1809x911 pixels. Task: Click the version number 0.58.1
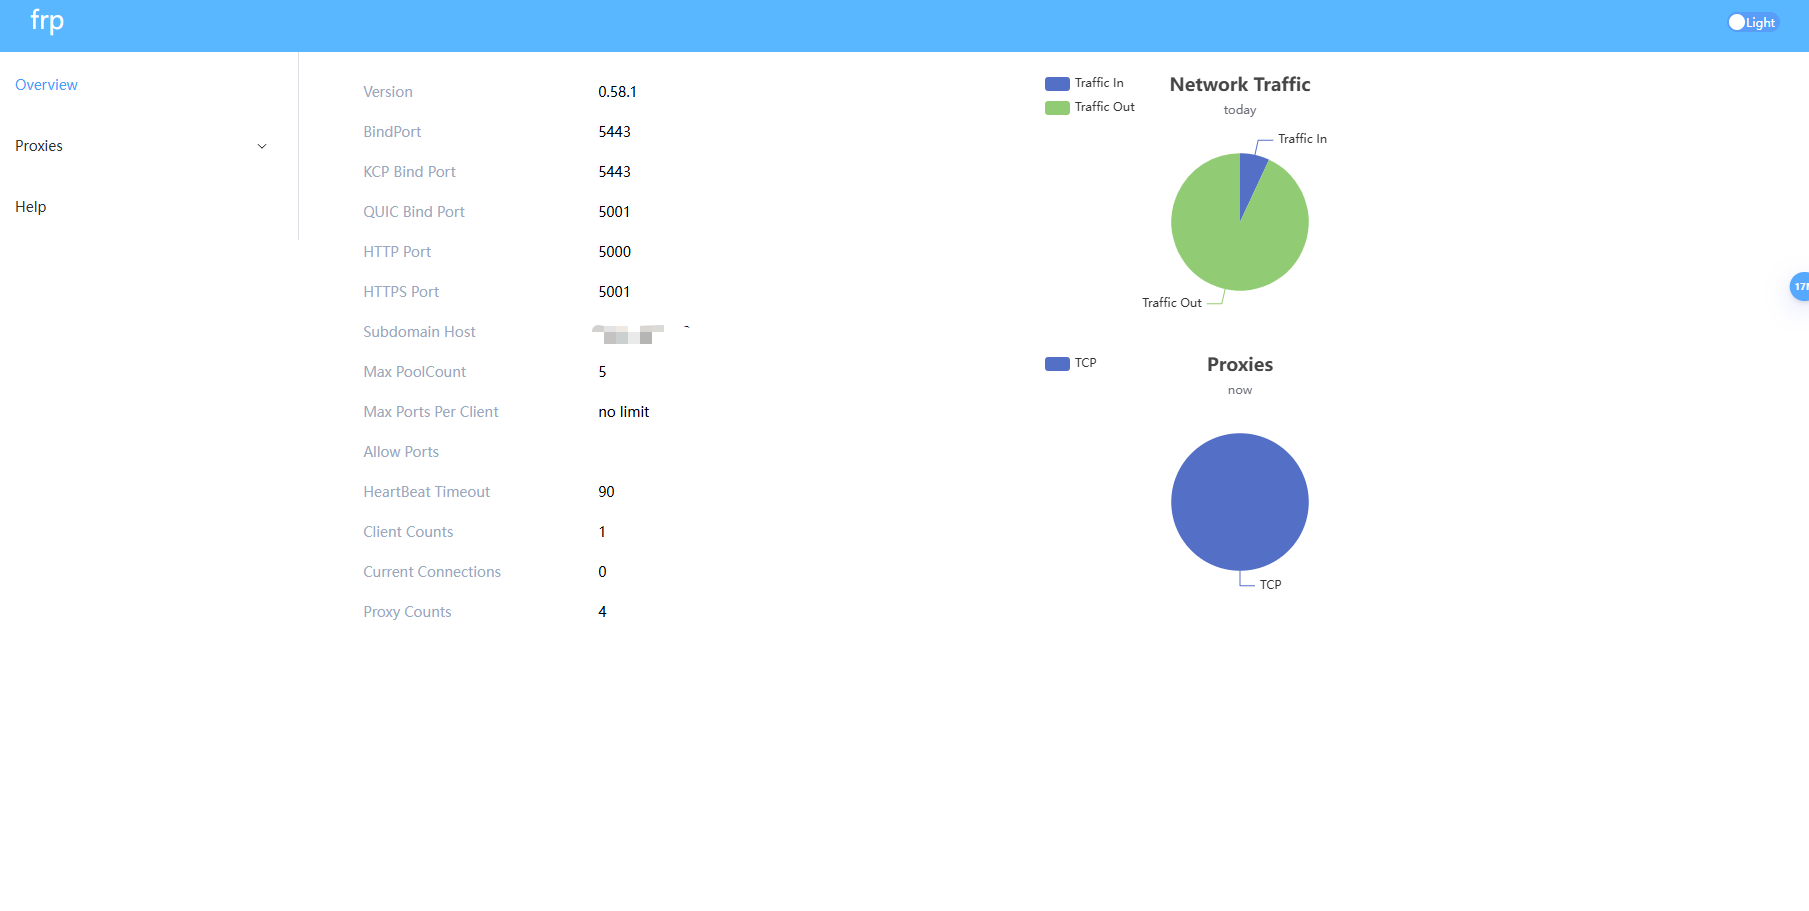point(617,92)
